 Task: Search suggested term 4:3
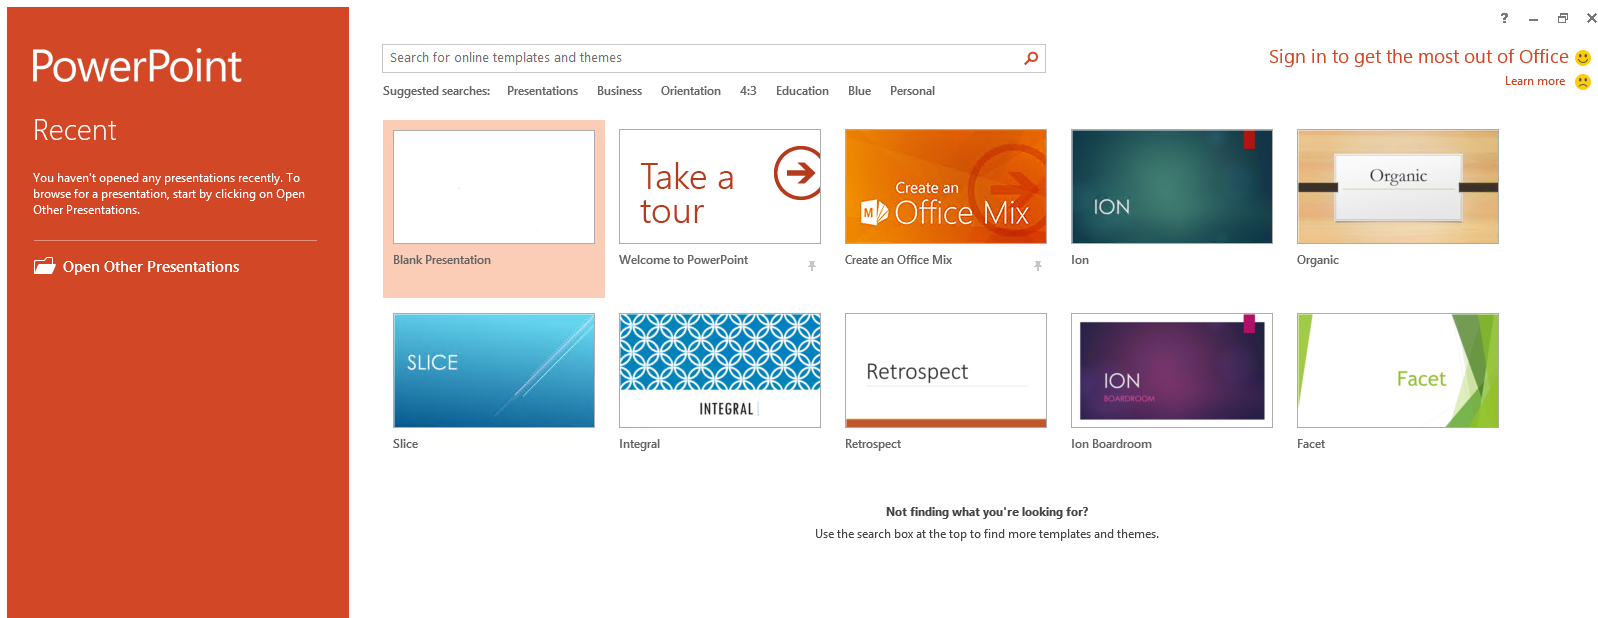748,91
